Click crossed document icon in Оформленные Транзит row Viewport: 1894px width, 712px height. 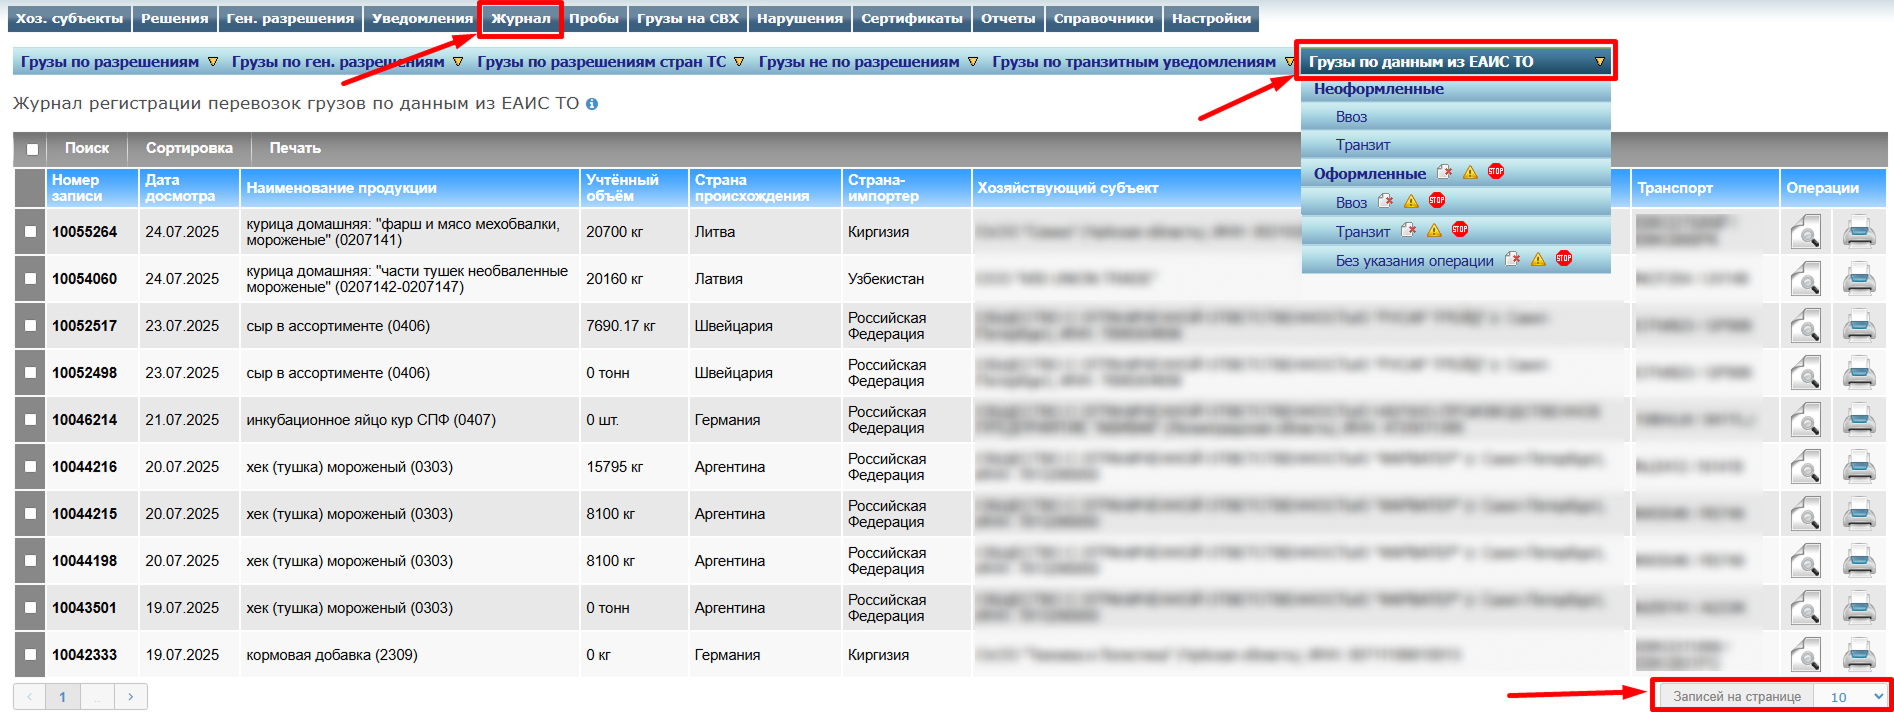point(1408,230)
